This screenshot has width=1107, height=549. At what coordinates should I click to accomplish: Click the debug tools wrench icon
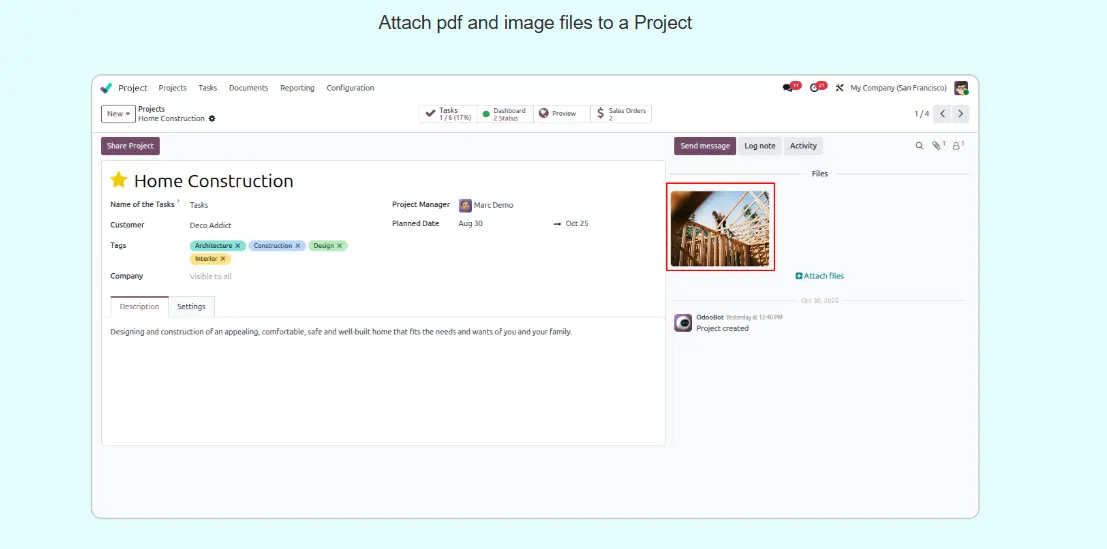tap(840, 88)
